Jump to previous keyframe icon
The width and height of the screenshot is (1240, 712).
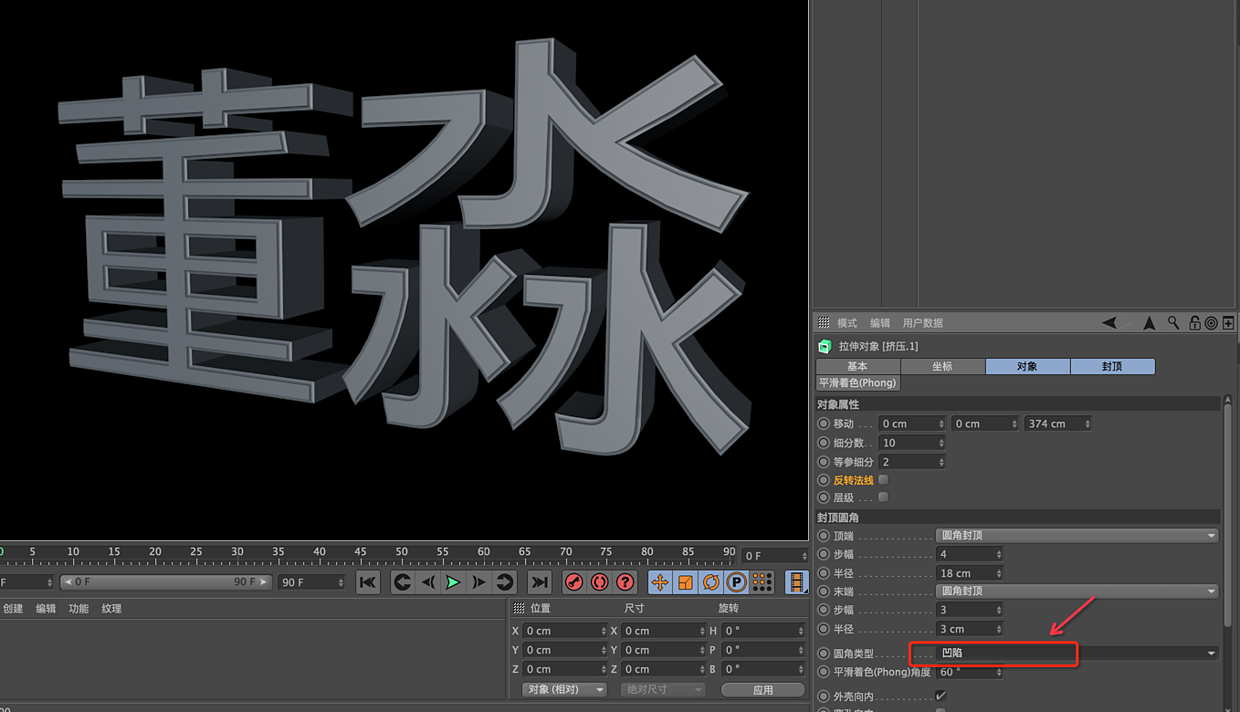402,582
